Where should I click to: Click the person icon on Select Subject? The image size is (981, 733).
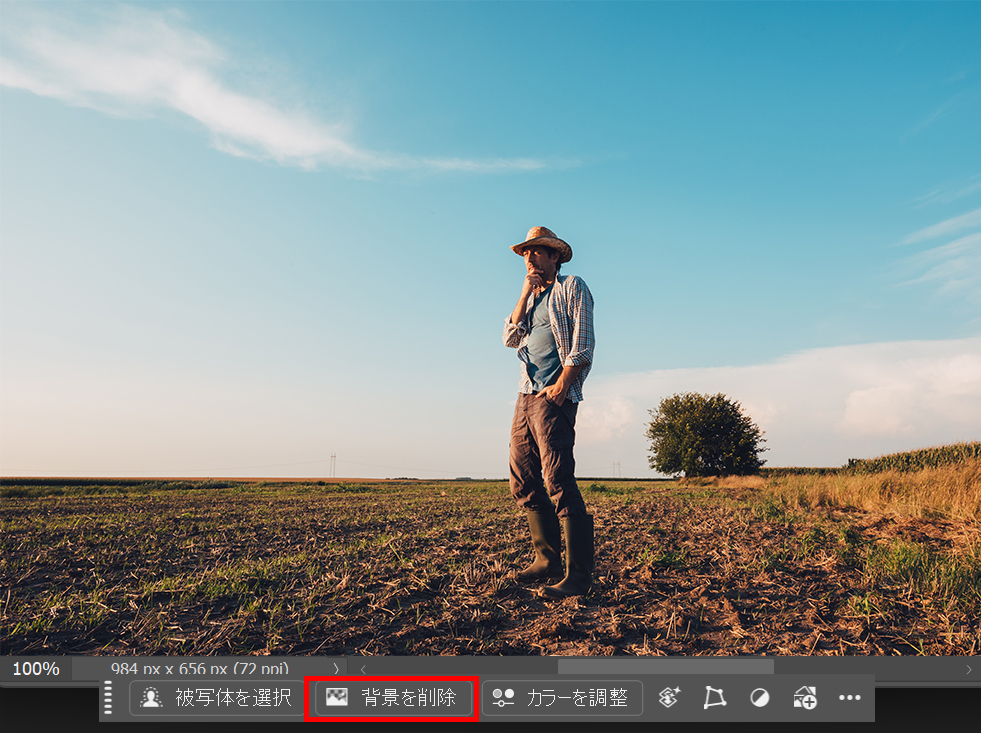tap(151, 698)
